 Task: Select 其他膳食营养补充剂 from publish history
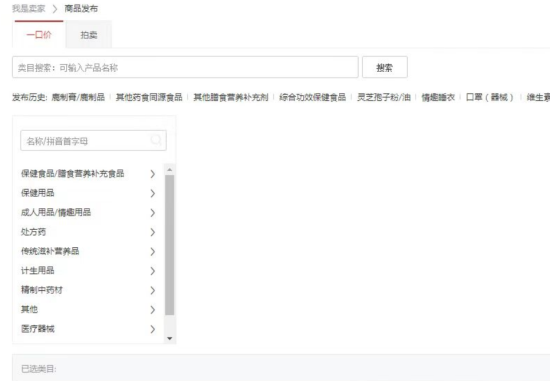click(231, 97)
